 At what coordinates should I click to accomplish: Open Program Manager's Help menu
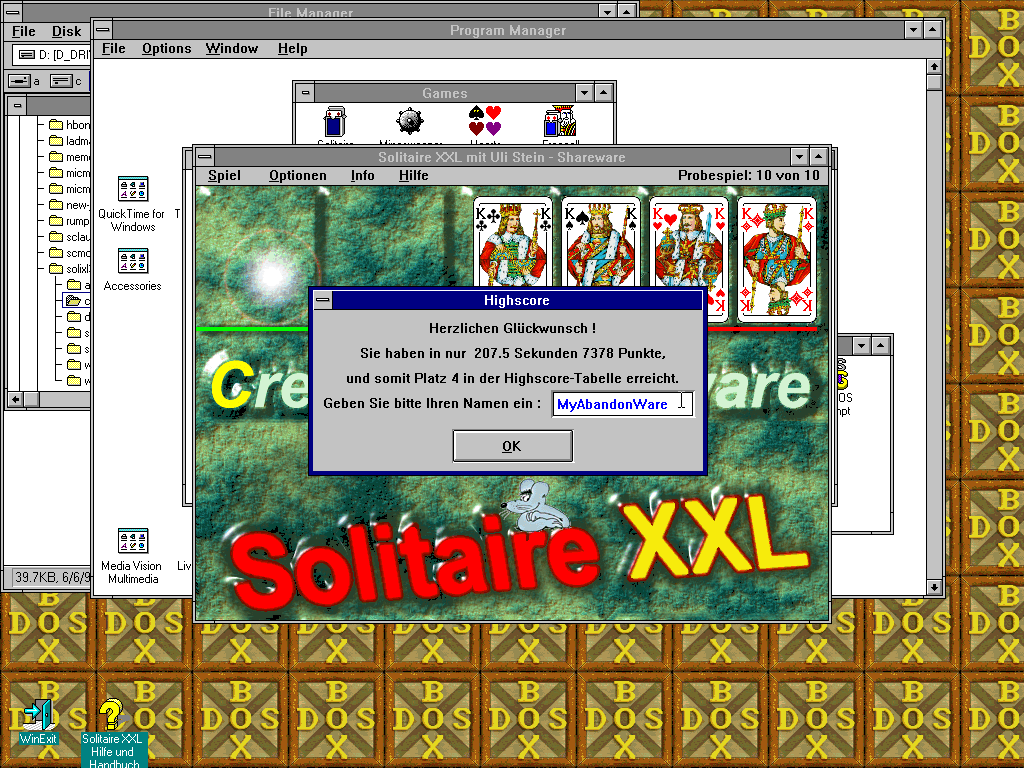(x=293, y=48)
